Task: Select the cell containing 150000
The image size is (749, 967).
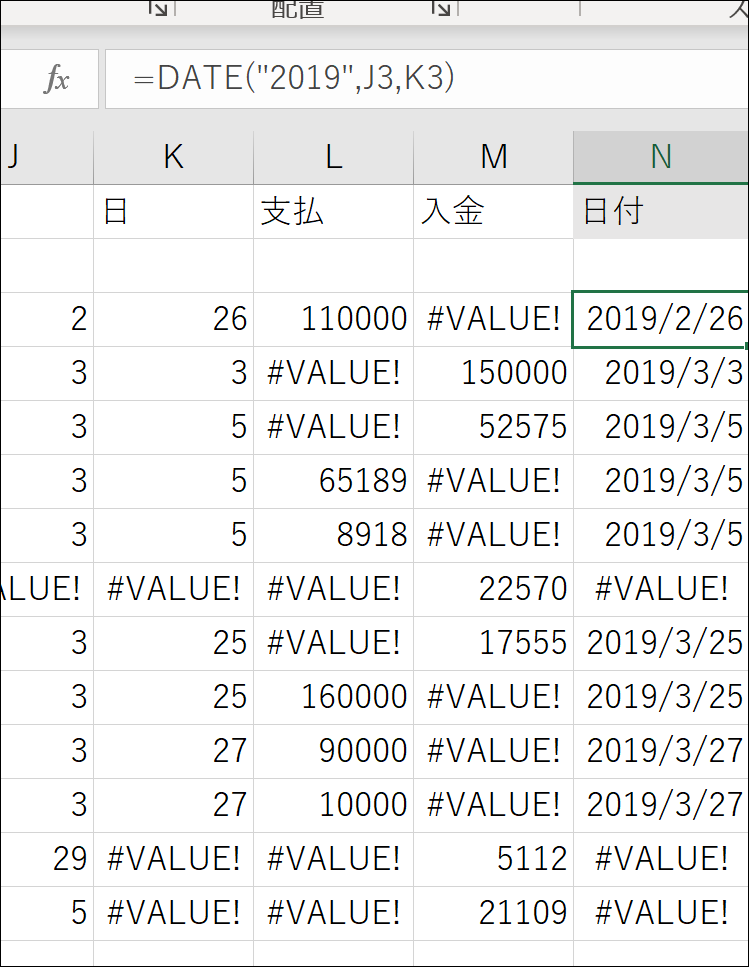Action: (493, 373)
